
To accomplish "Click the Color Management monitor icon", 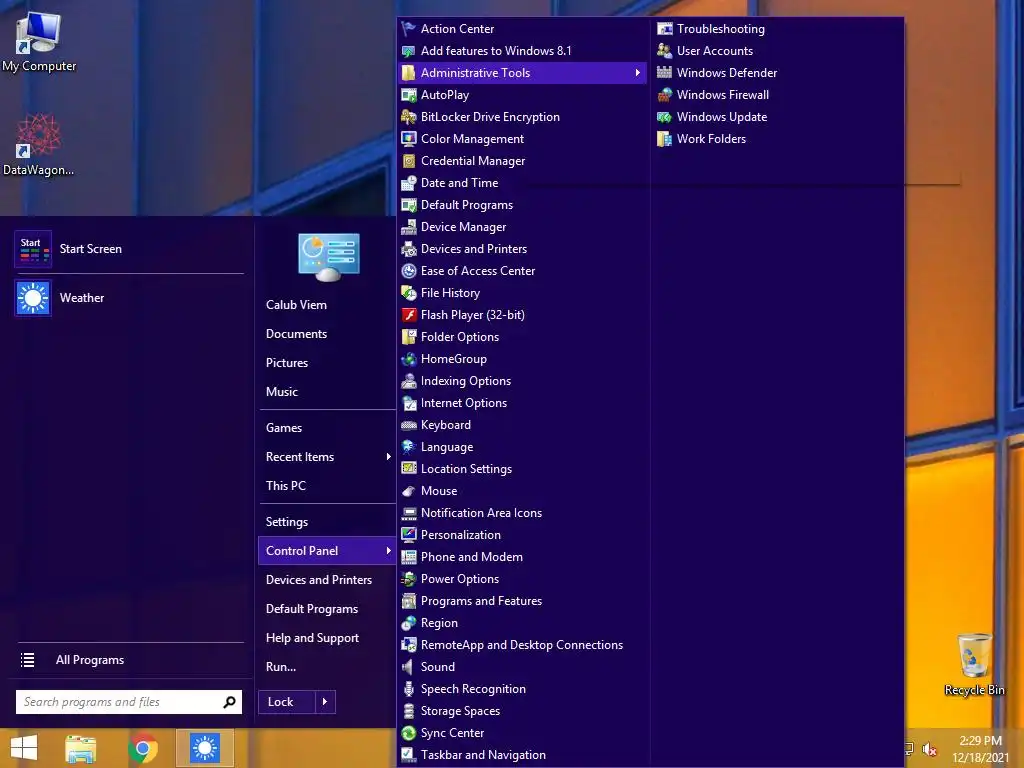I will click(409, 139).
